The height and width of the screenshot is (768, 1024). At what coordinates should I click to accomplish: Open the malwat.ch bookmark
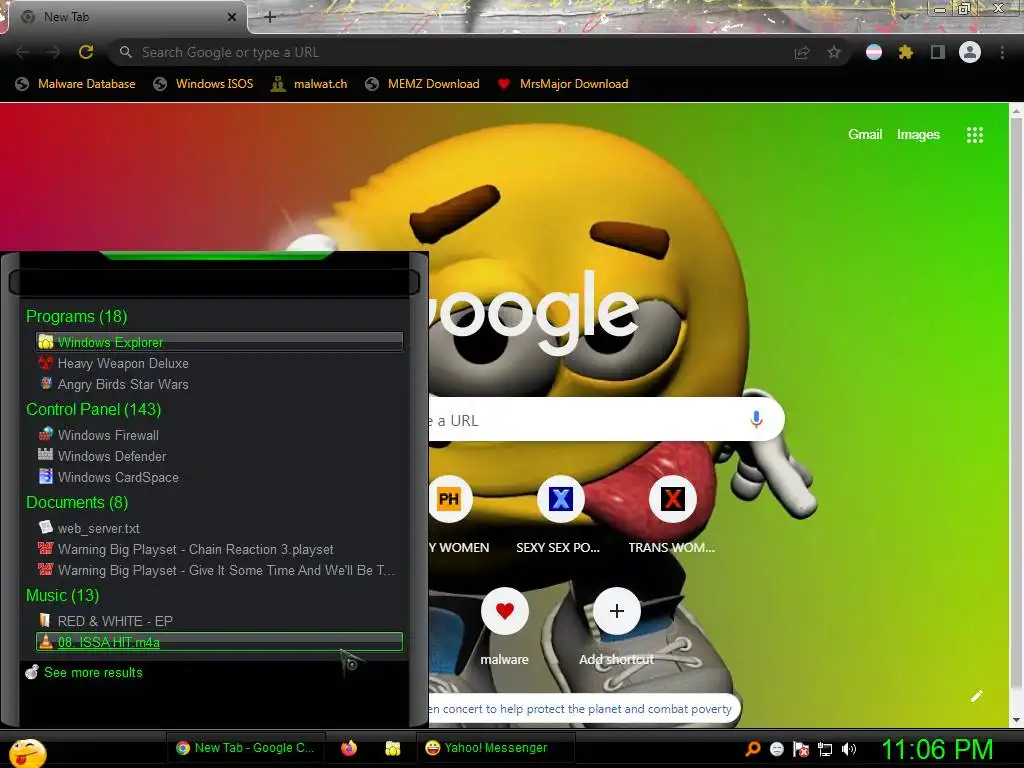309,84
